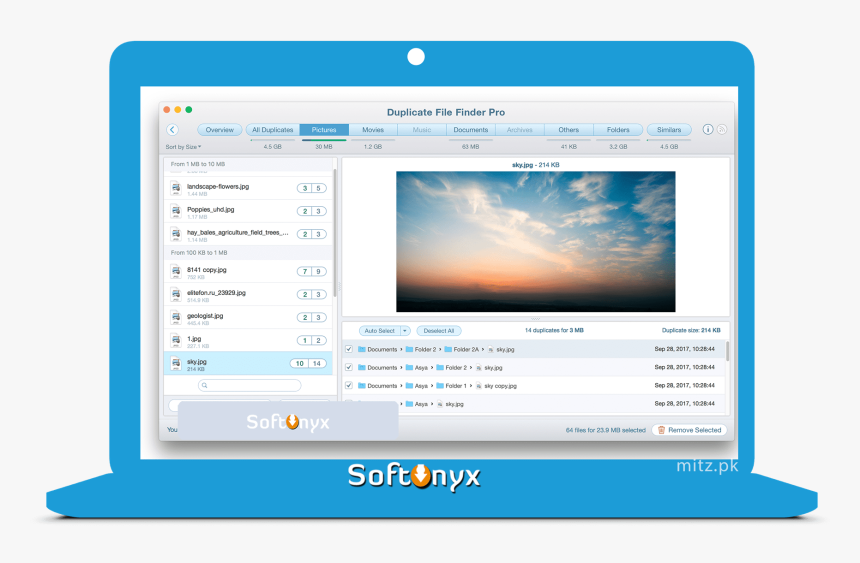The height and width of the screenshot is (563, 860).
Task: Toggle checkbox for Asya Folder 2 sky.jpg
Action: (x=349, y=367)
